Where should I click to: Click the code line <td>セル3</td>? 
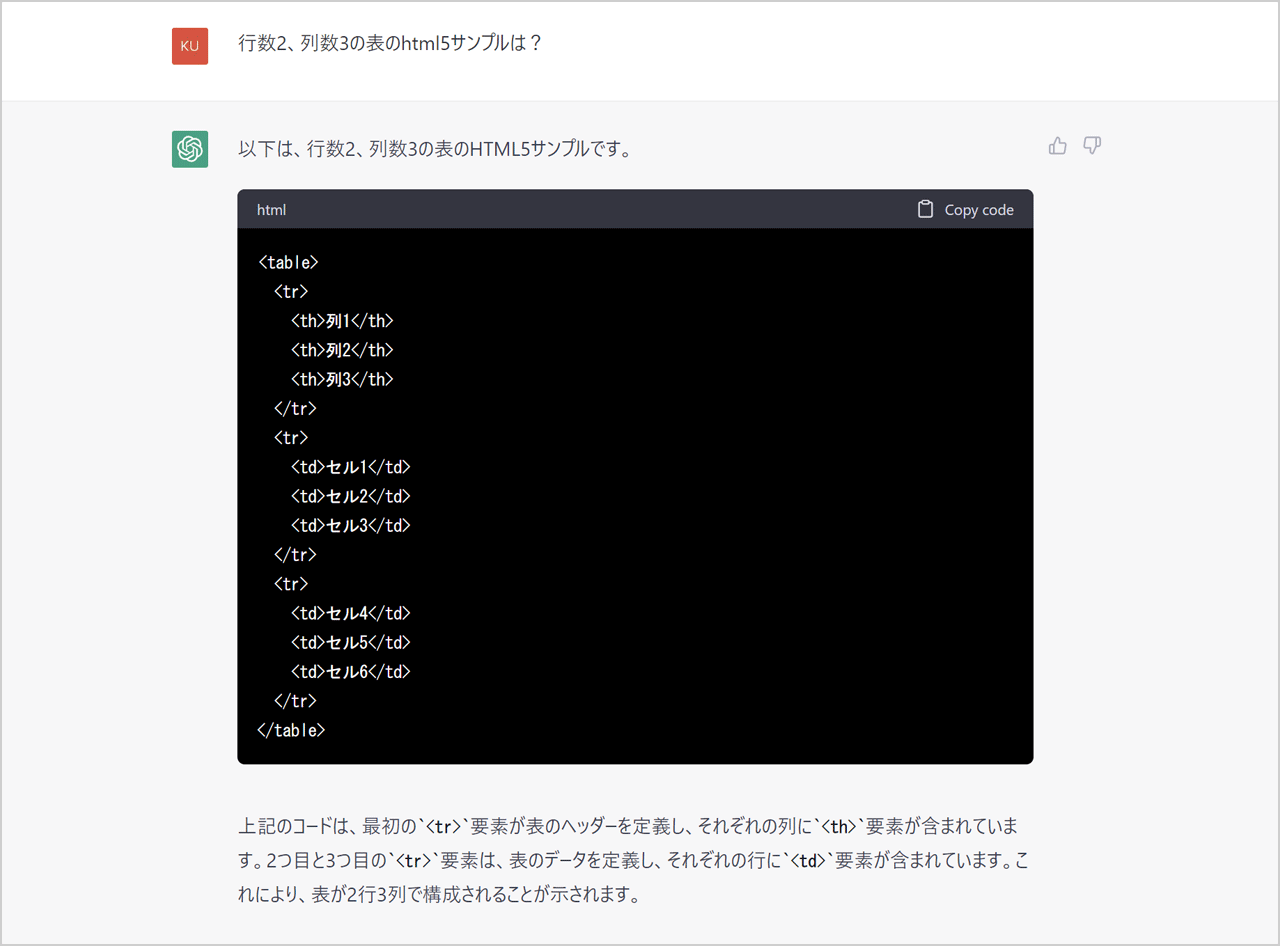click(350, 525)
